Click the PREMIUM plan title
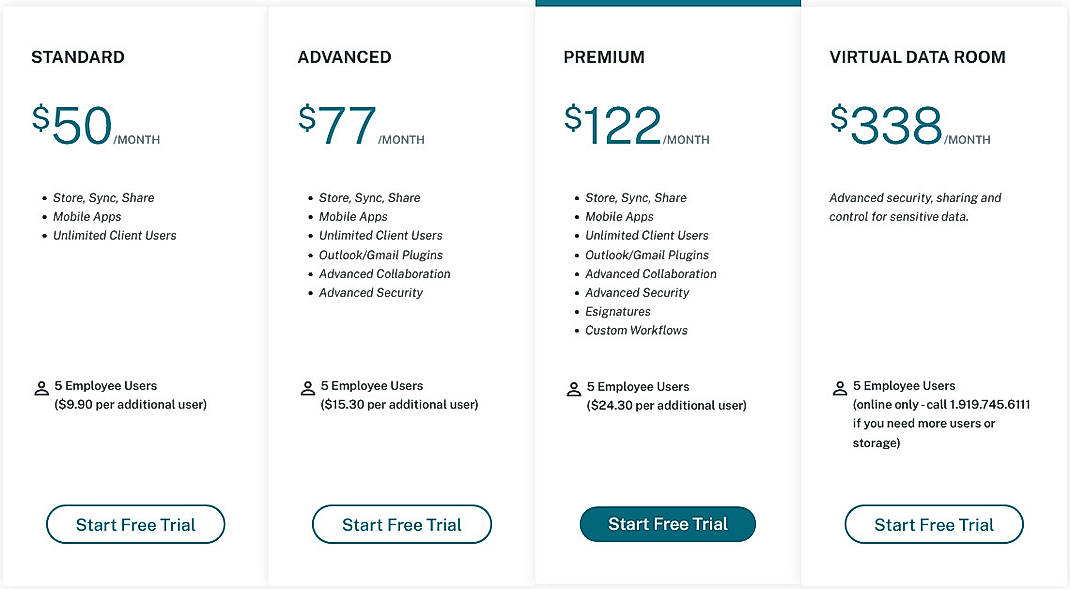1070x589 pixels. click(604, 57)
